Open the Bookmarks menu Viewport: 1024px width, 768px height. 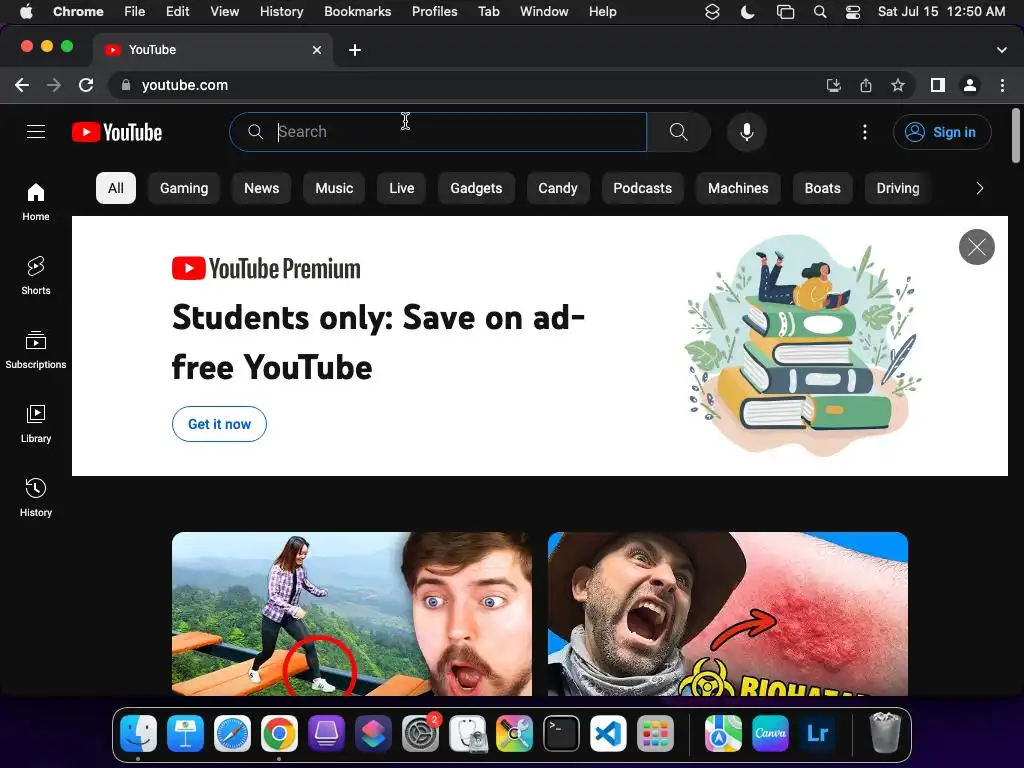[357, 11]
